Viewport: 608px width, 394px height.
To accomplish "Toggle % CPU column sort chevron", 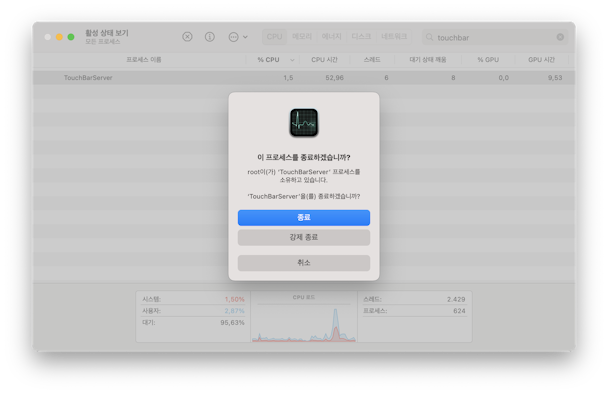I will point(292,60).
